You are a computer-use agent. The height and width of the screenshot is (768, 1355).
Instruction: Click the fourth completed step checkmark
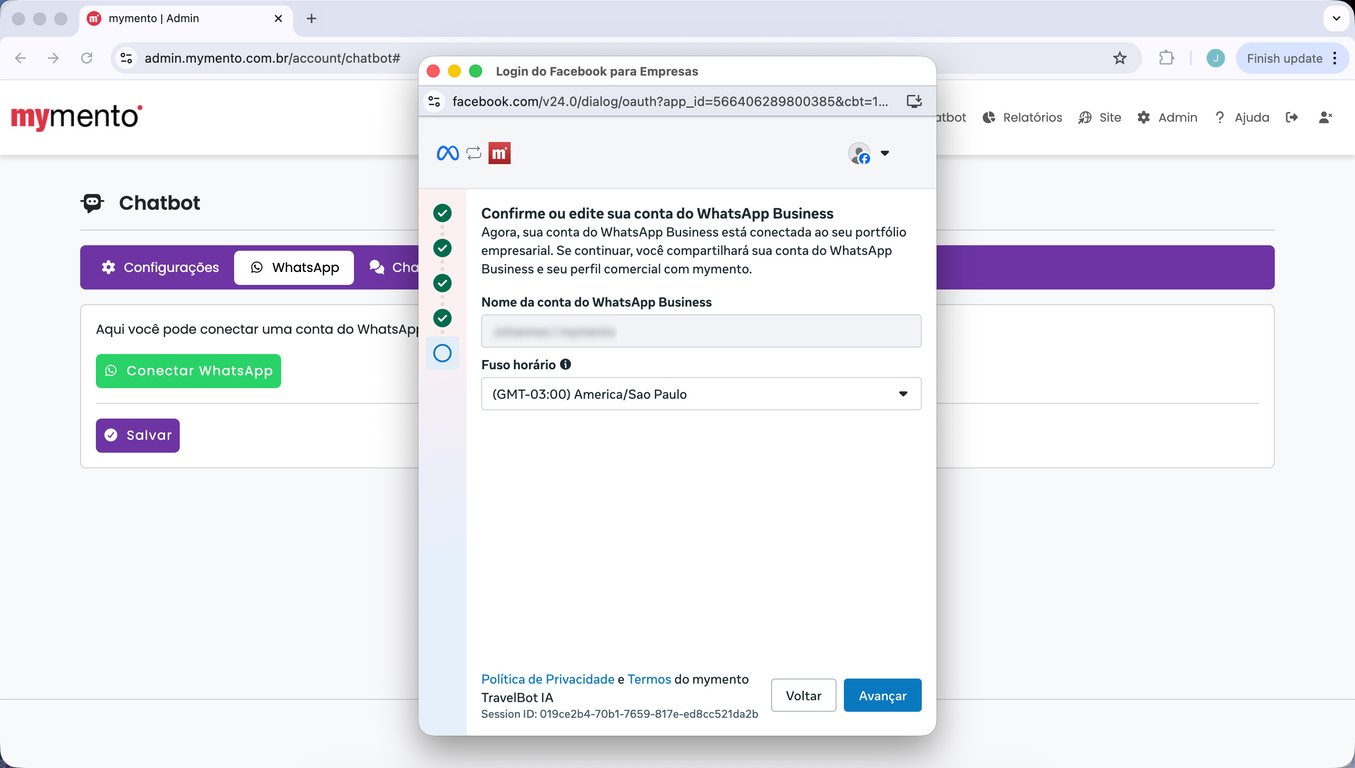point(442,318)
